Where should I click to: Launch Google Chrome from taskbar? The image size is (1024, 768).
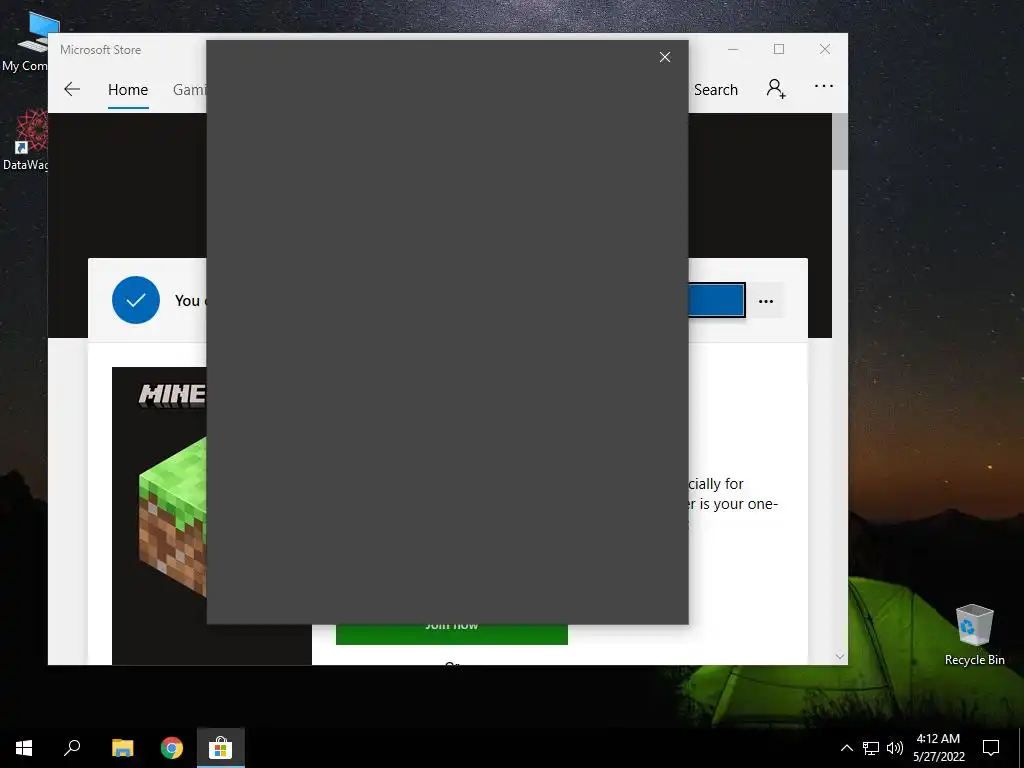pos(172,748)
